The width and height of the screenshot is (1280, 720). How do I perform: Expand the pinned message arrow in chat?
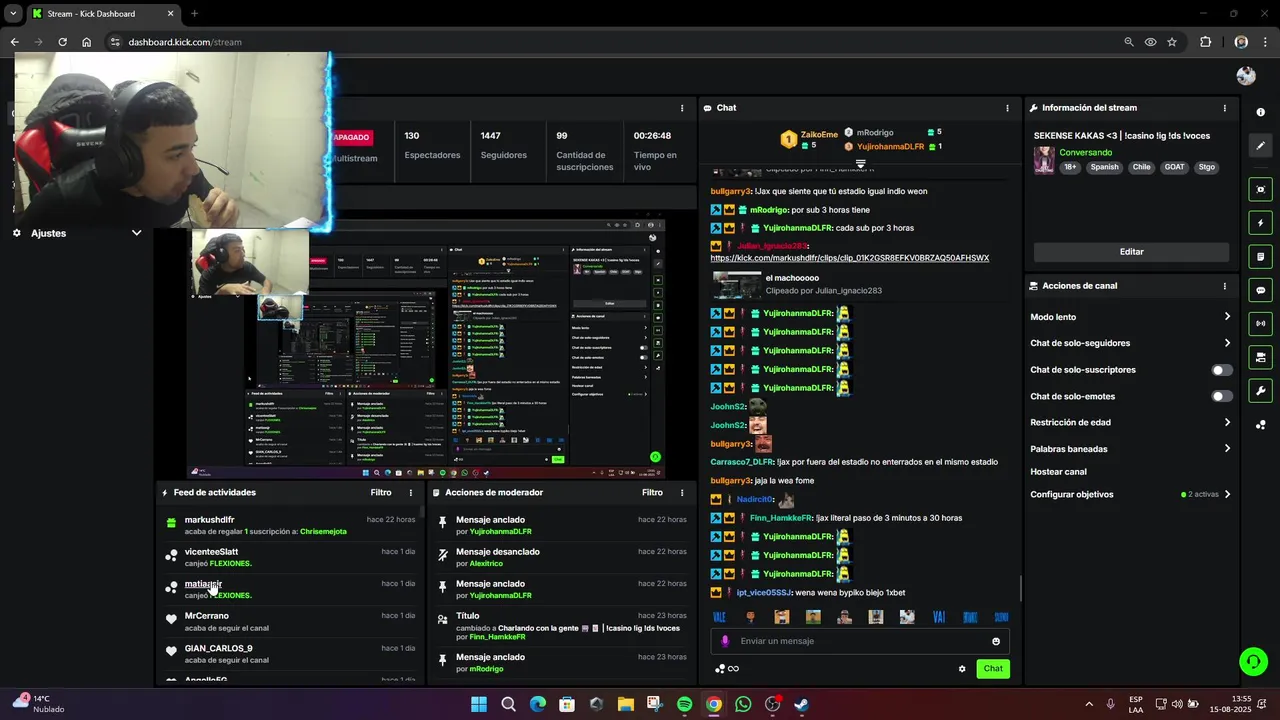click(x=860, y=164)
